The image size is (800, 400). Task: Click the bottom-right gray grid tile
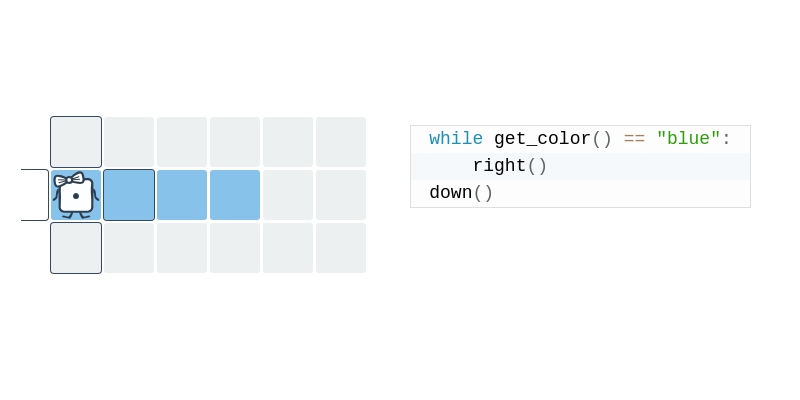pyautogui.click(x=341, y=248)
